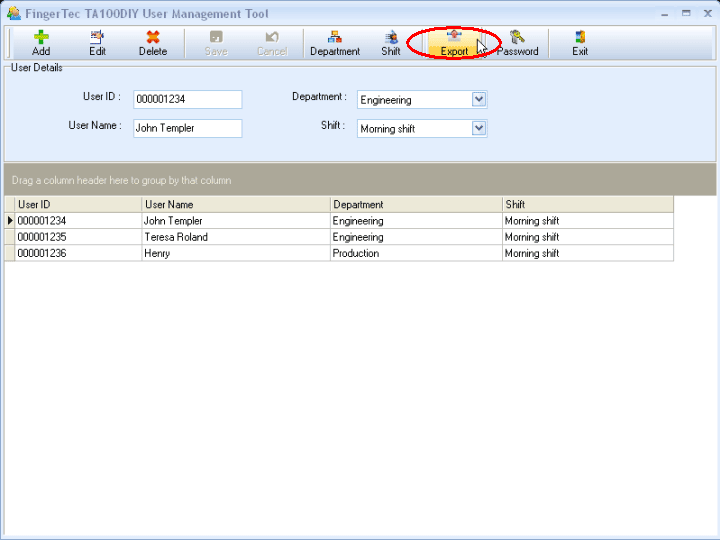The height and width of the screenshot is (540, 720).
Task: Close the User Management Tool window
Action: (708, 13)
